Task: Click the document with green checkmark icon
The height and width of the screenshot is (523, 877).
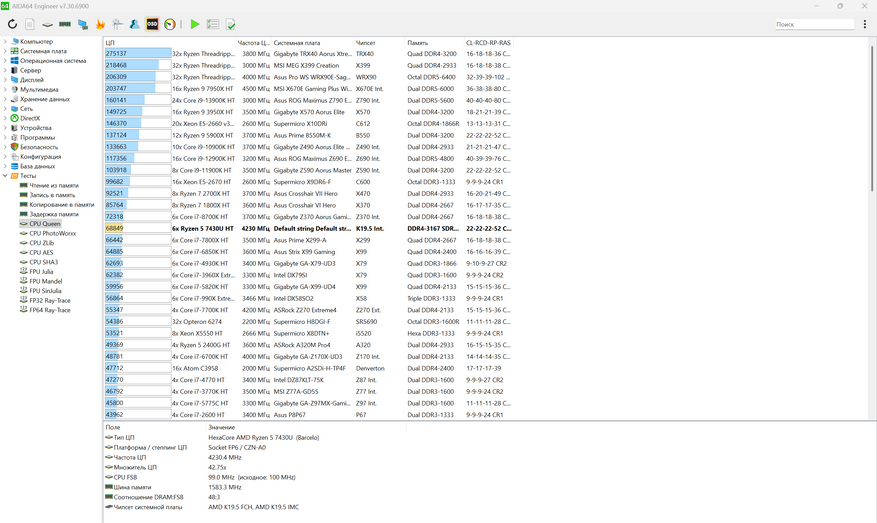Action: (x=230, y=24)
